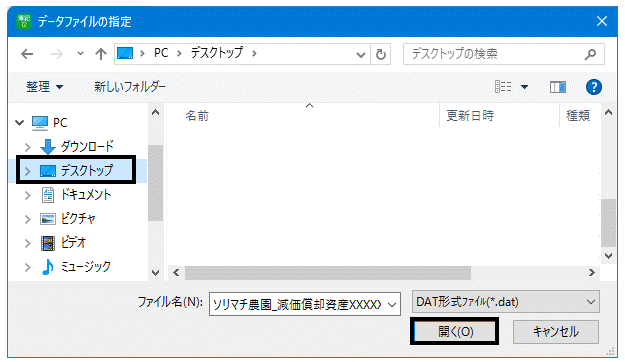The height and width of the screenshot is (362, 625).
Task: Select PC in the navigation tree
Action: click(60, 122)
